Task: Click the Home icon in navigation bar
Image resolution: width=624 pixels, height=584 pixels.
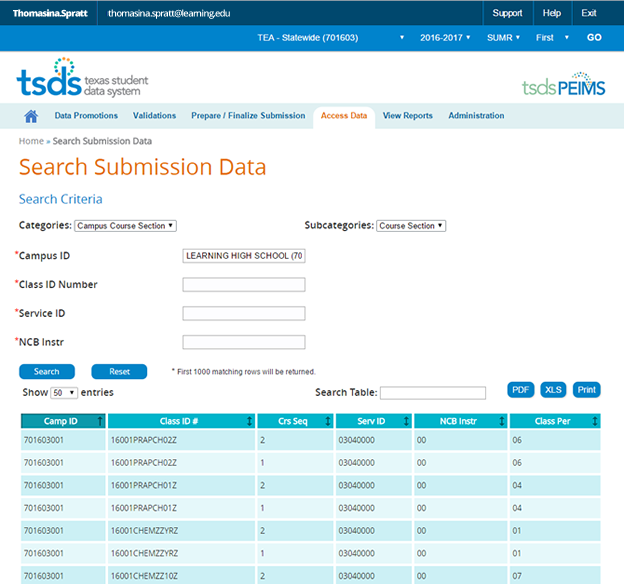Action: tap(31, 116)
